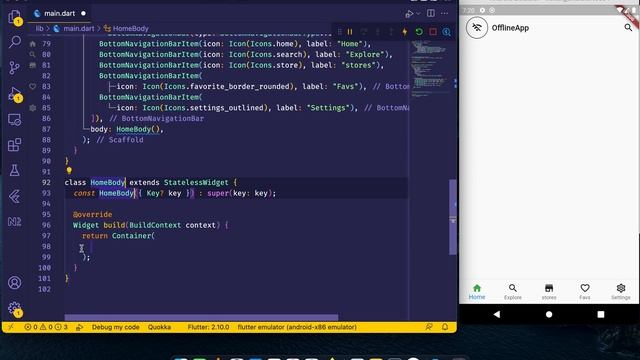Open the Explorer view in activity bar
Viewport: 640px width, 360px height.
[15, 18]
